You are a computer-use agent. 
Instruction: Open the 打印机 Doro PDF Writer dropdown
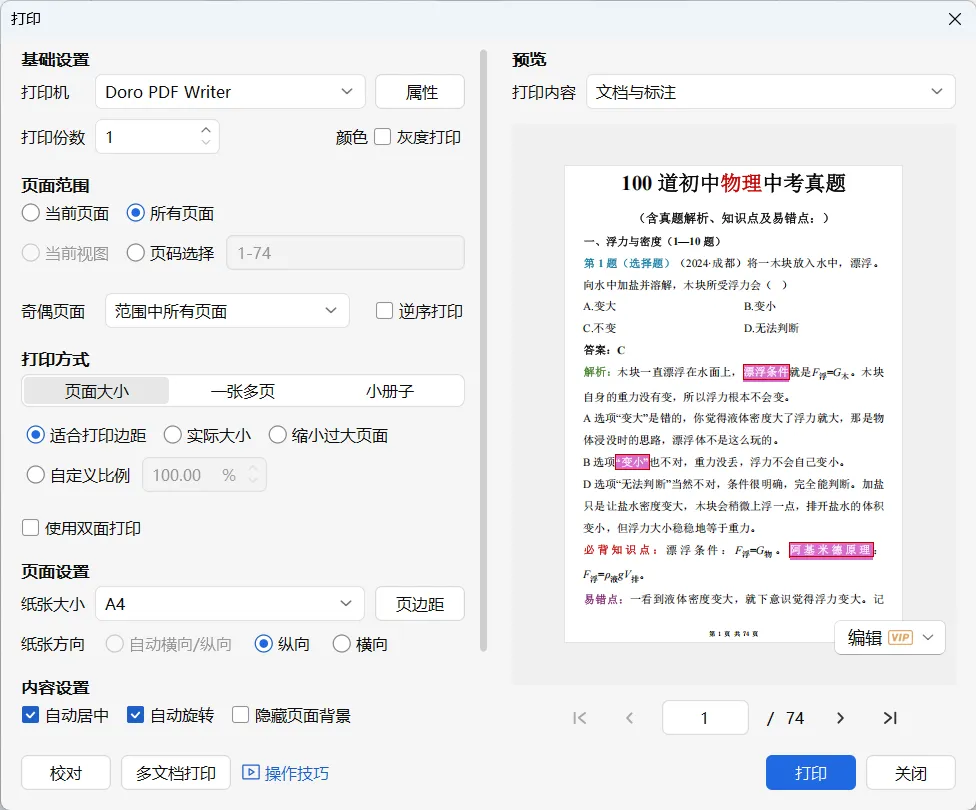point(230,92)
